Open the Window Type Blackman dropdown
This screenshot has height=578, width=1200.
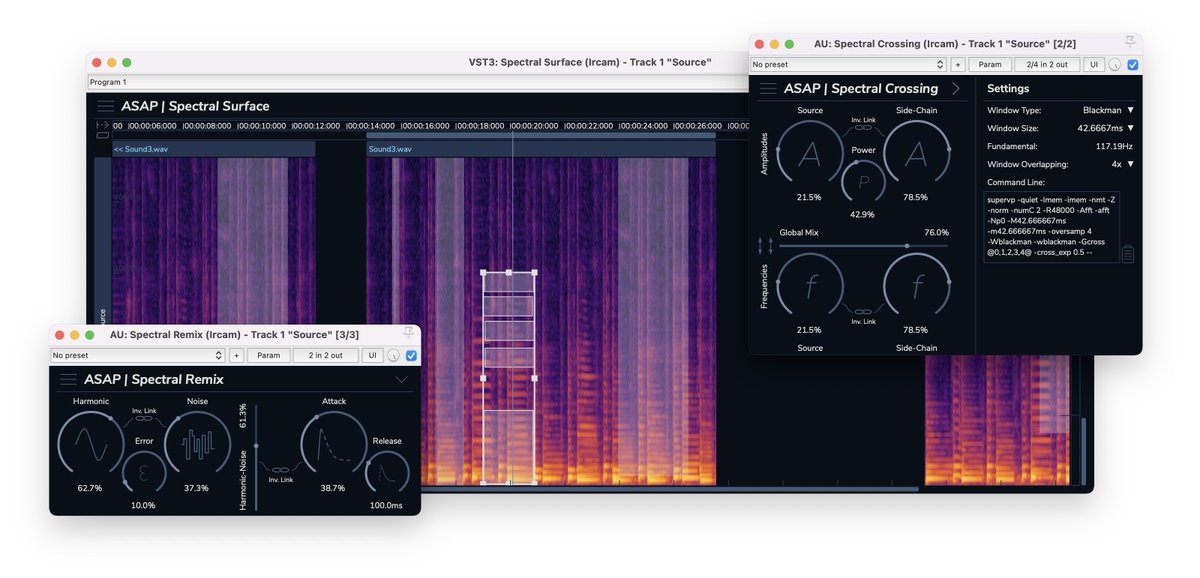coord(1108,110)
